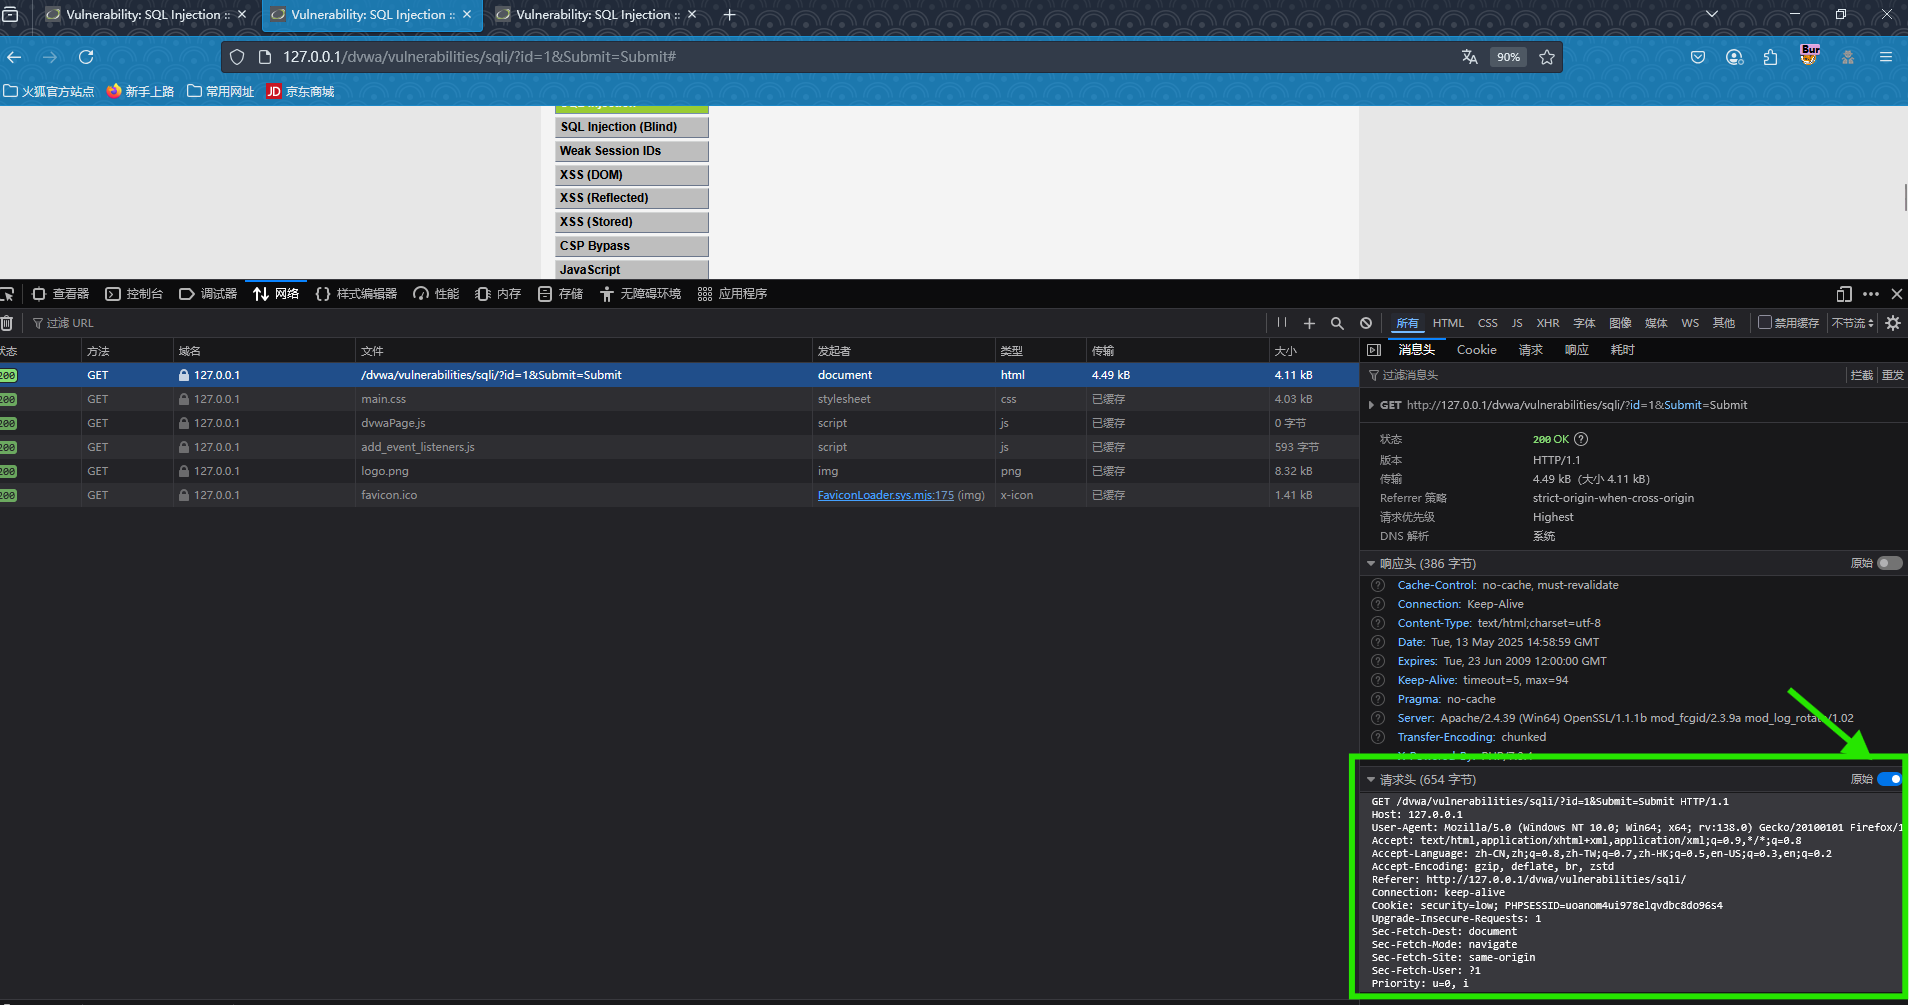
Task: Open the Firefox account icon
Action: click(1735, 57)
